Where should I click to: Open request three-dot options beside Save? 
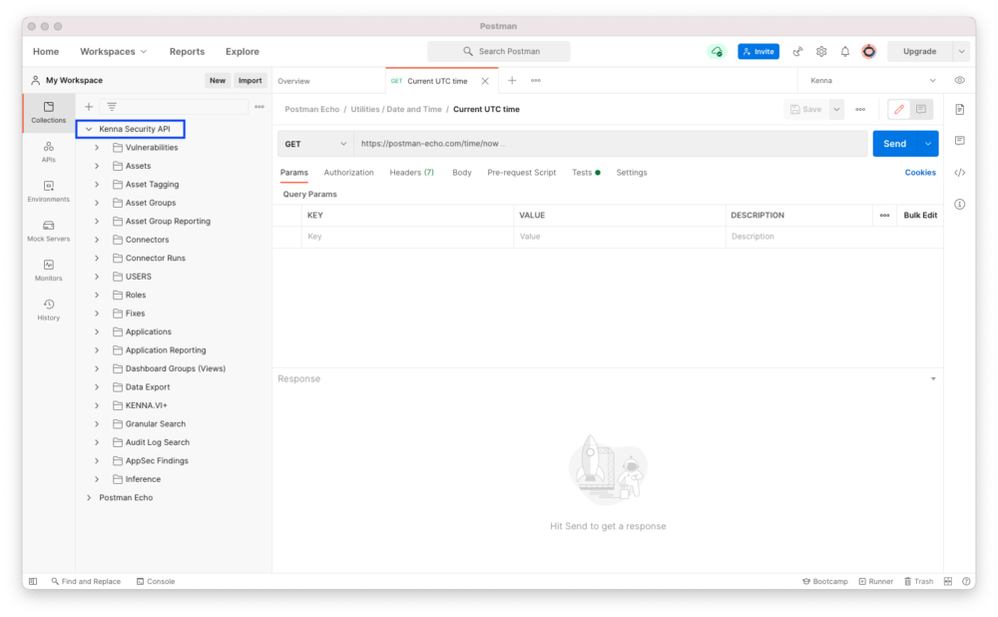click(x=860, y=110)
